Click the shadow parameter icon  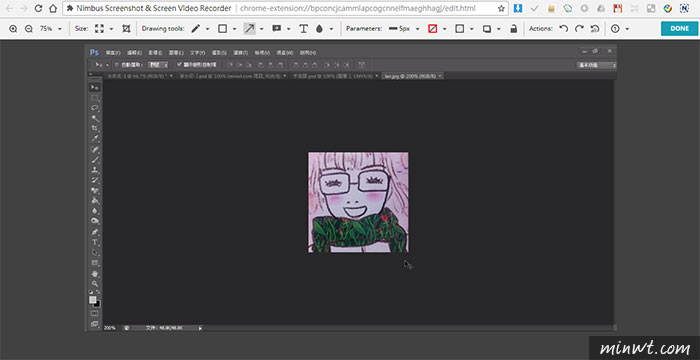[x=487, y=29]
